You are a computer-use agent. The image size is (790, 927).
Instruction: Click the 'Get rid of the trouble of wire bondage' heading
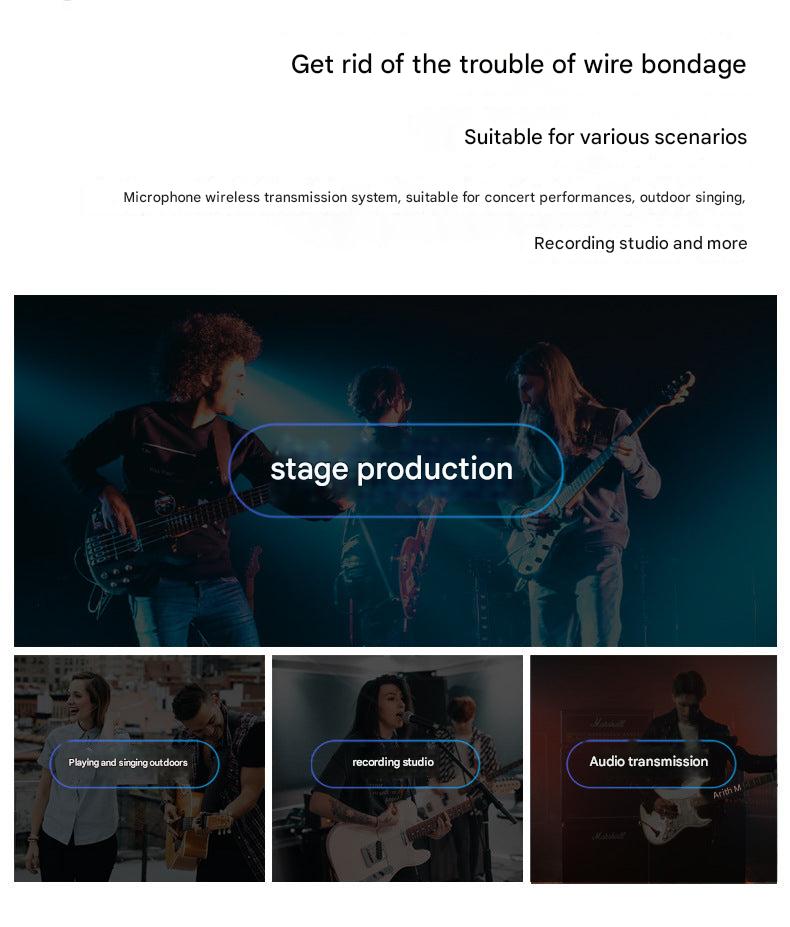click(x=518, y=64)
